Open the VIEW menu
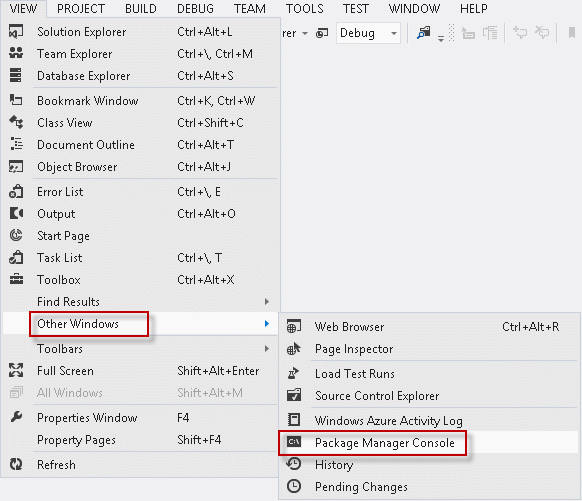The image size is (582, 501). (x=23, y=8)
